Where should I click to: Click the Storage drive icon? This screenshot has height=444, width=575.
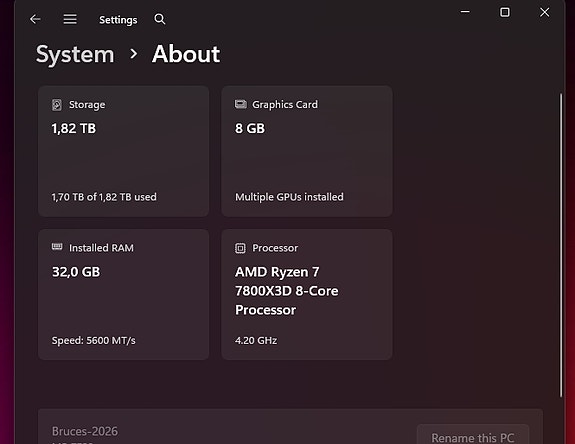coord(57,105)
